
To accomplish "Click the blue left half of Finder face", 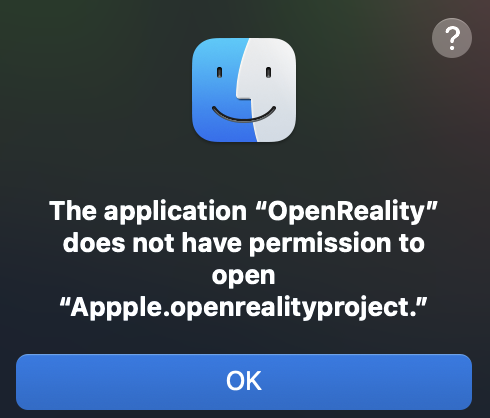I will 220,90.
